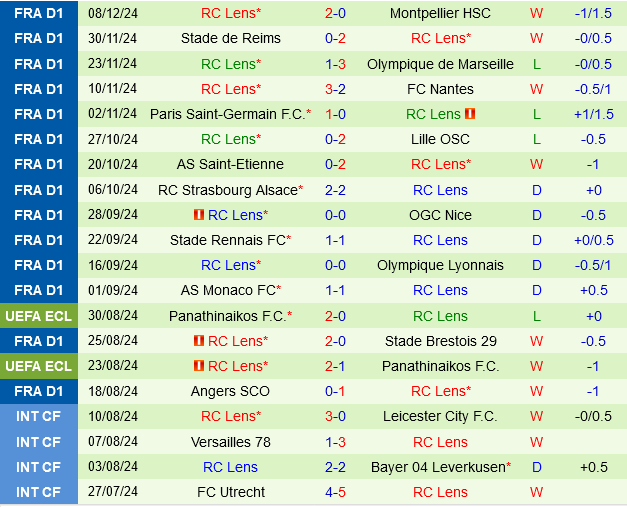Open Stade Brestois 29 team page
Viewport: 627px width, 507px height.
pos(441,341)
